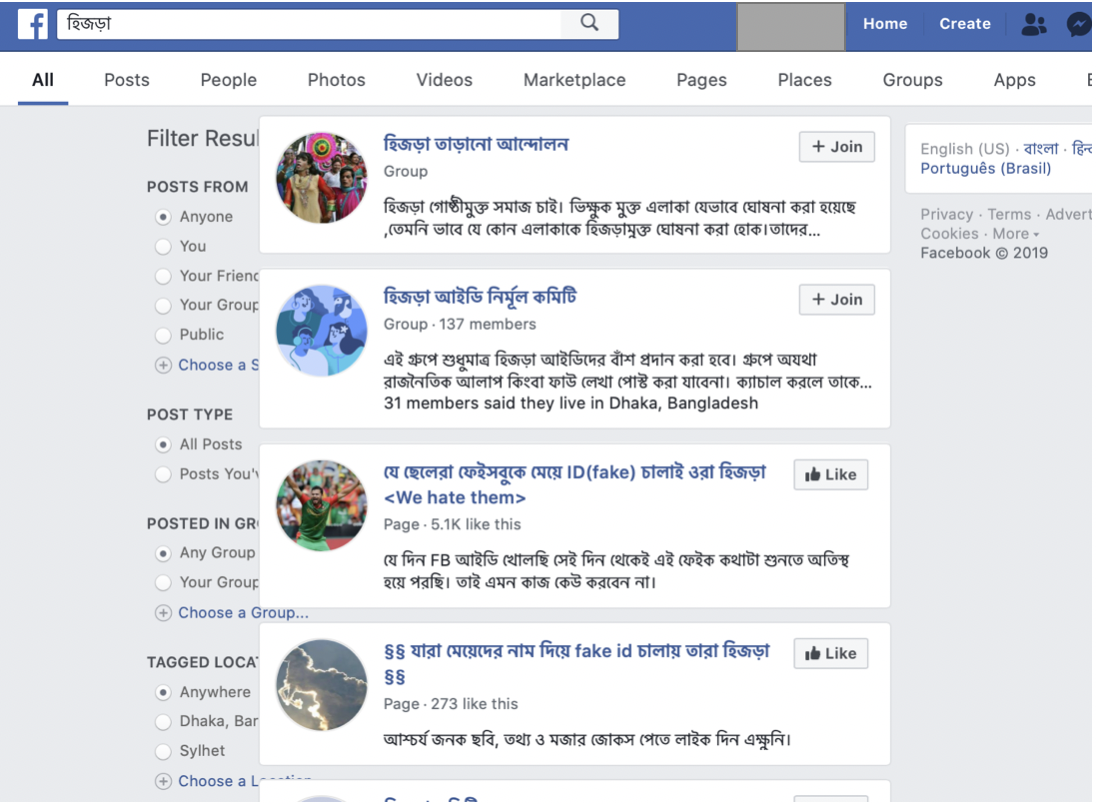Screen dimensions: 1096x804
Task: Join the 137 members group
Action: (x=837, y=300)
